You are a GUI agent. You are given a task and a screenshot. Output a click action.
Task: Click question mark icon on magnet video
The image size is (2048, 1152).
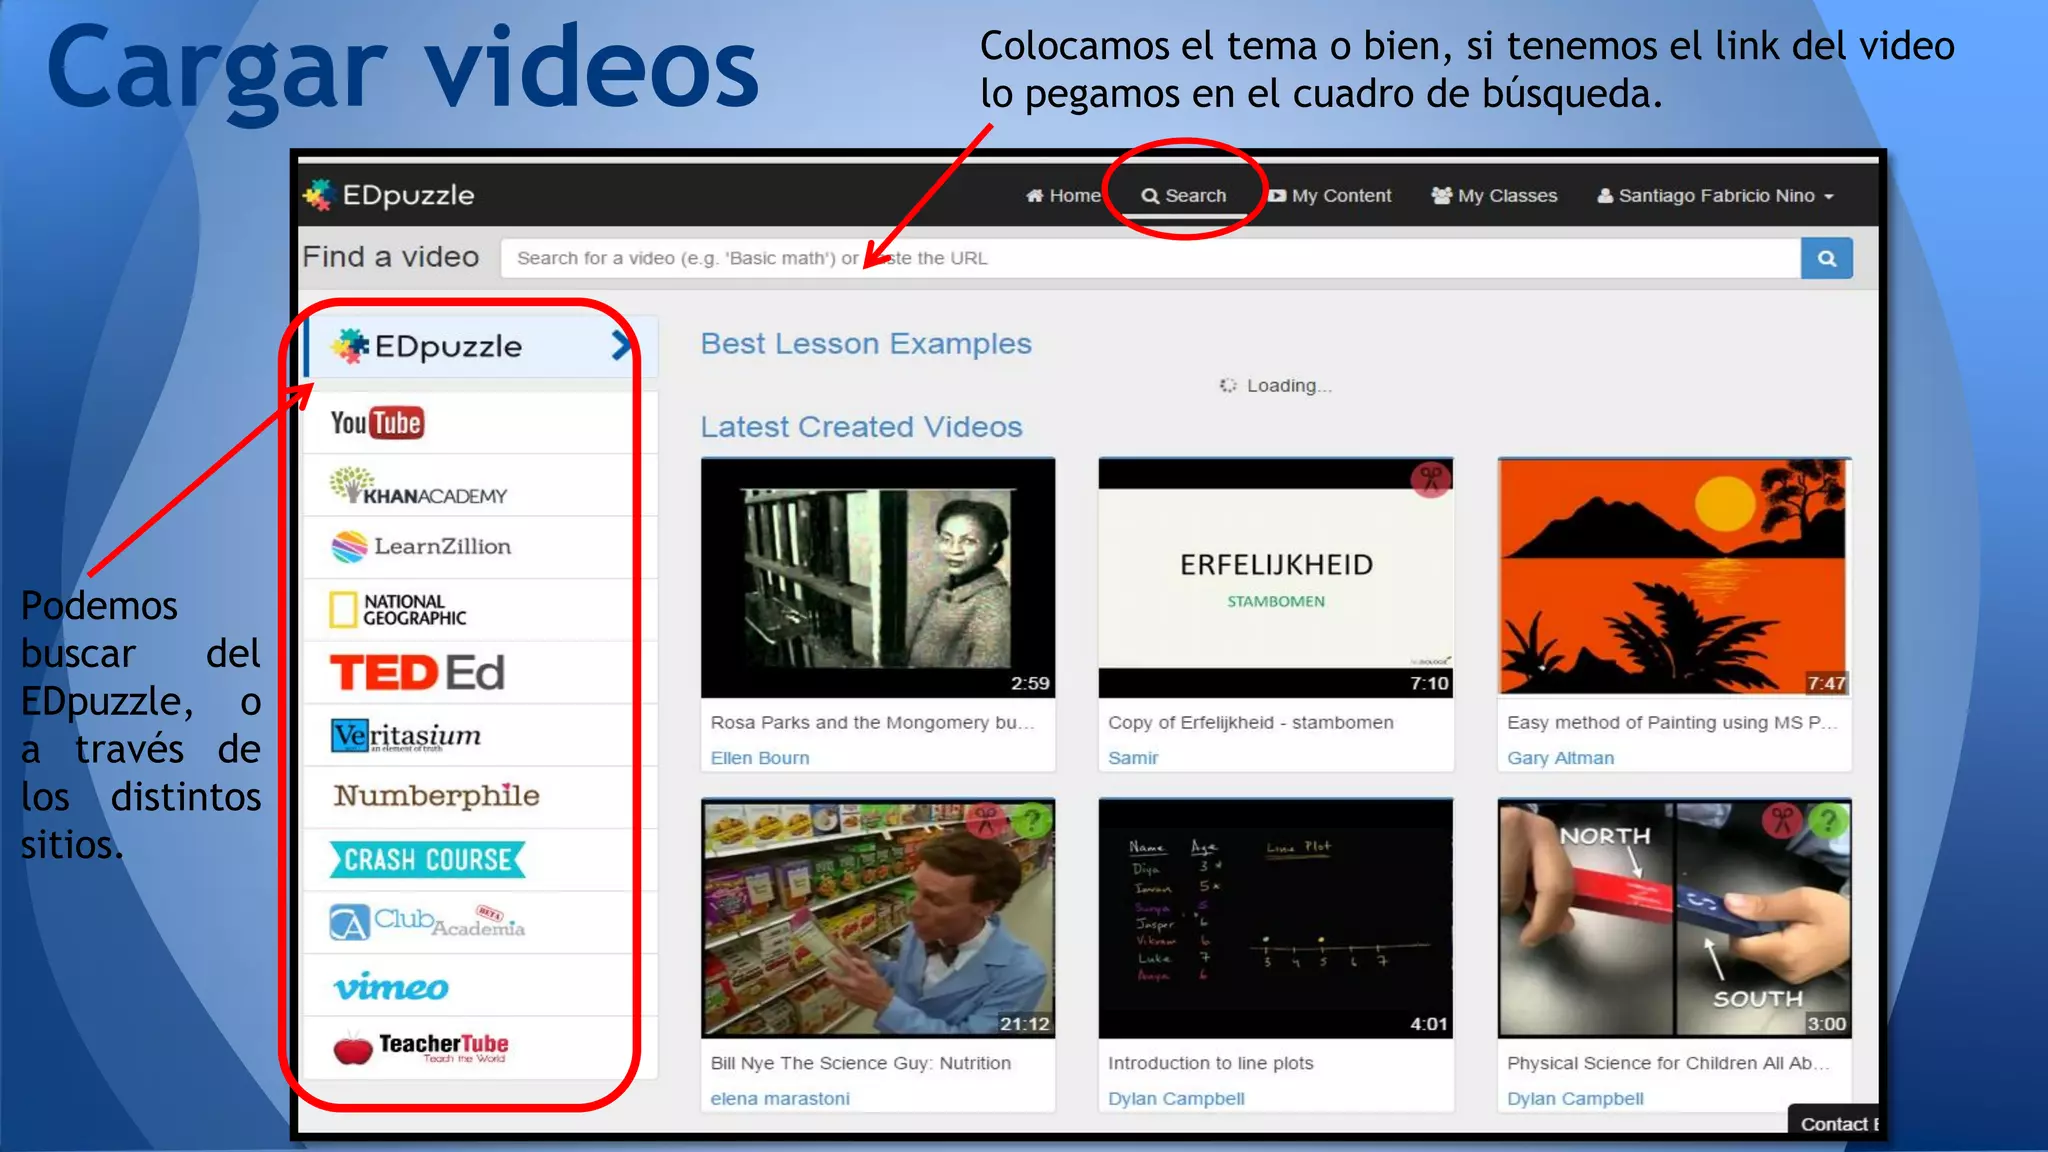pyautogui.click(x=1828, y=821)
